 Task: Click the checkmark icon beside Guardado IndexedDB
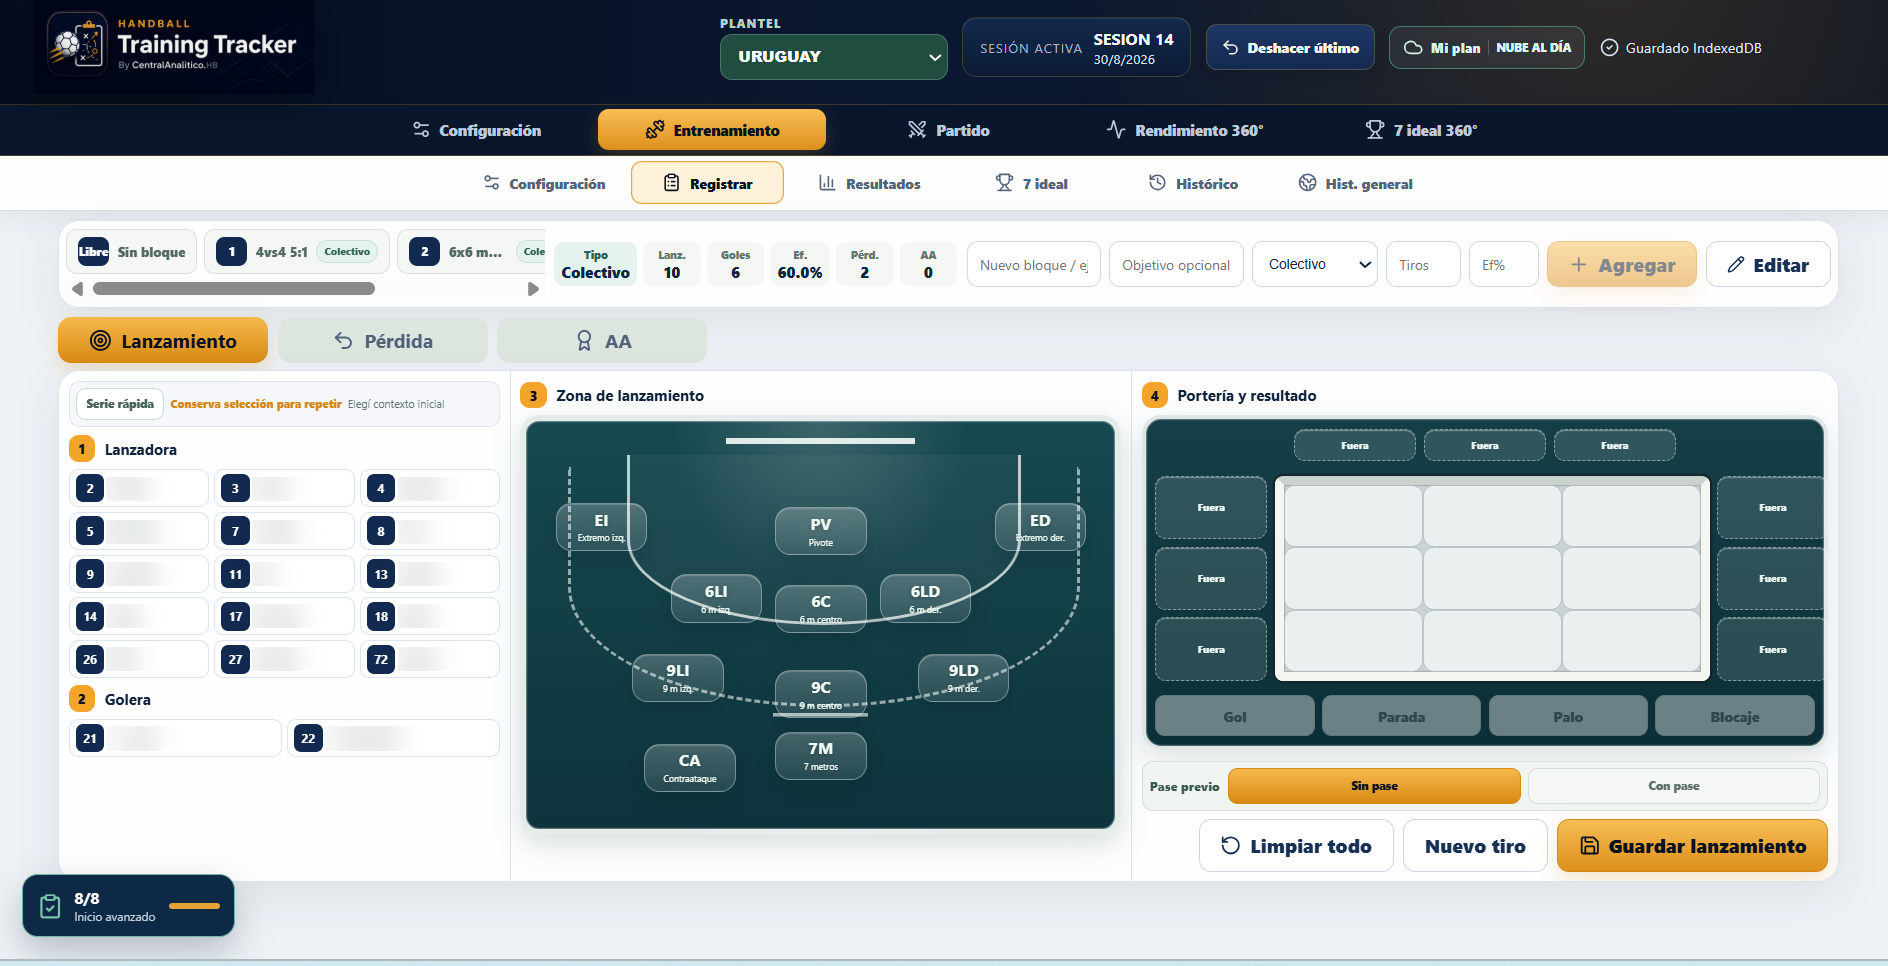[x=1609, y=48]
